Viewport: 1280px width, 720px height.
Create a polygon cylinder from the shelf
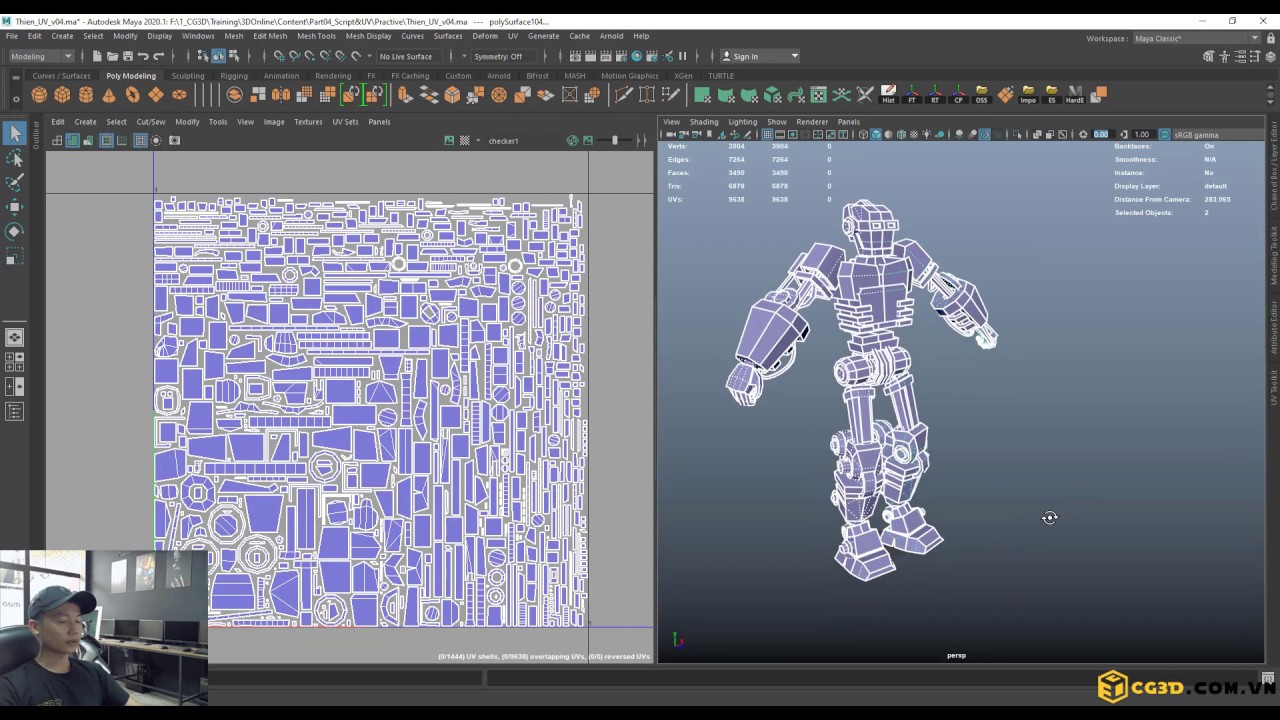86,95
